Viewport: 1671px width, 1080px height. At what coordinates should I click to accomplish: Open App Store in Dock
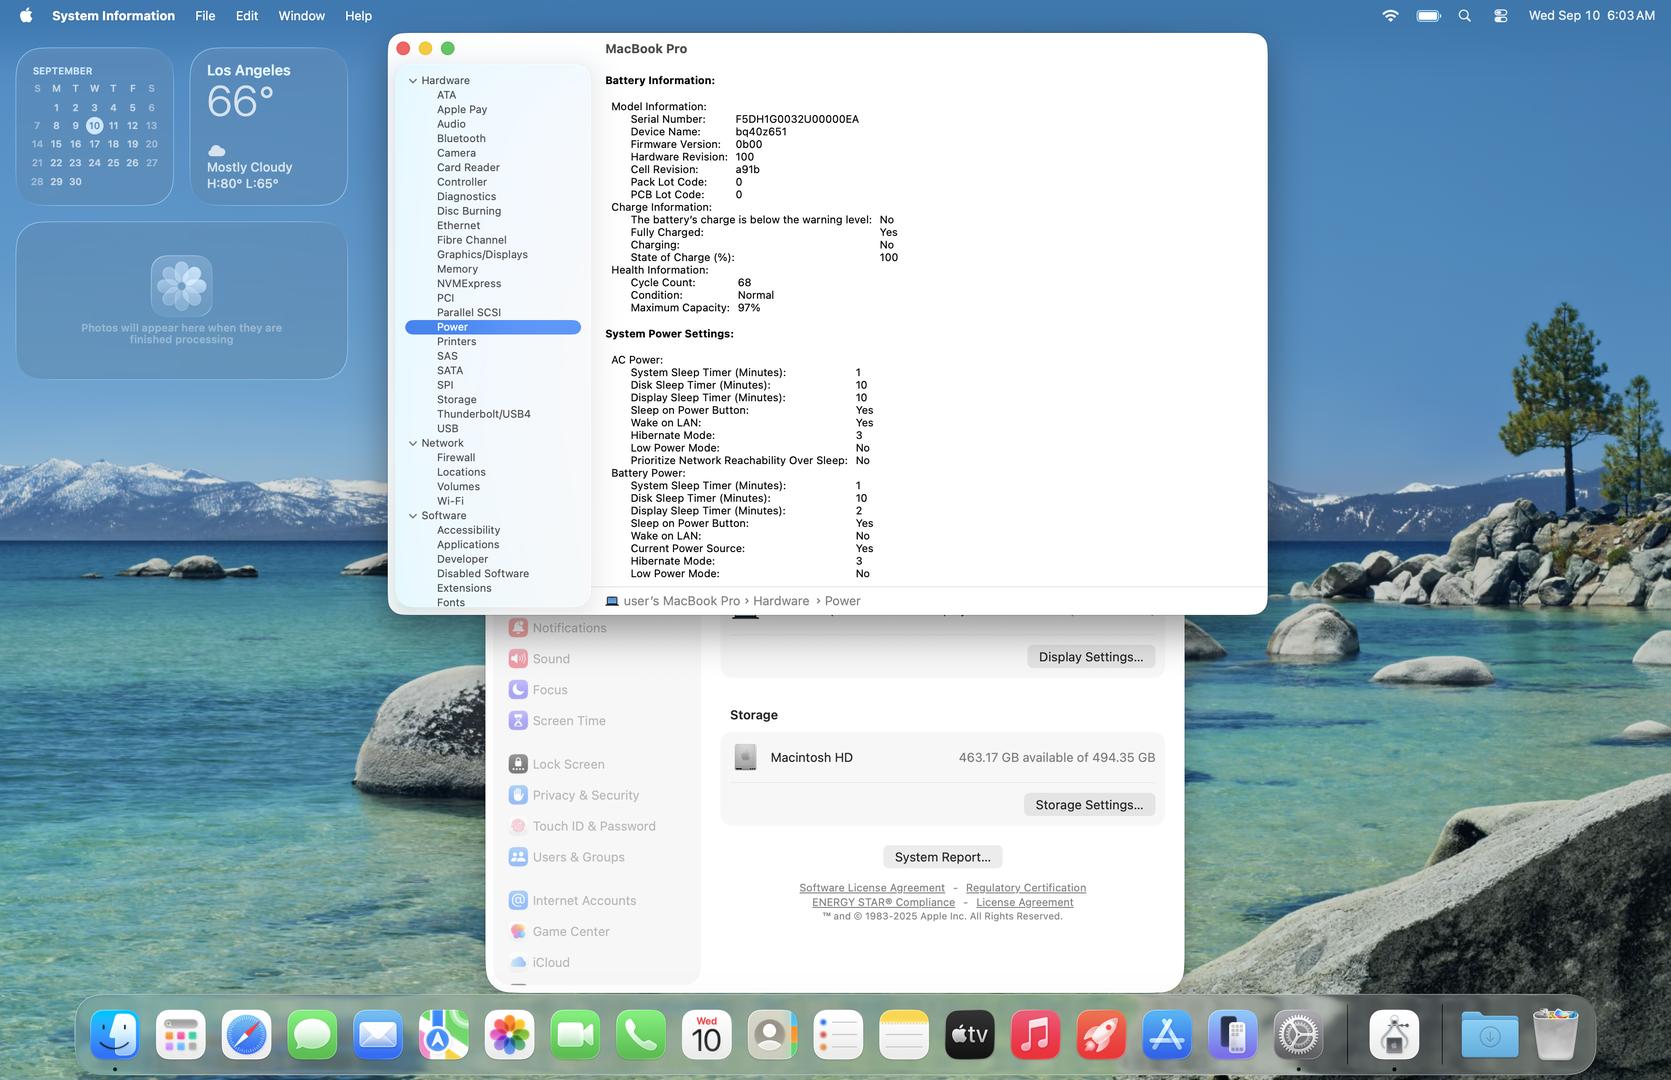coord(1167,1035)
